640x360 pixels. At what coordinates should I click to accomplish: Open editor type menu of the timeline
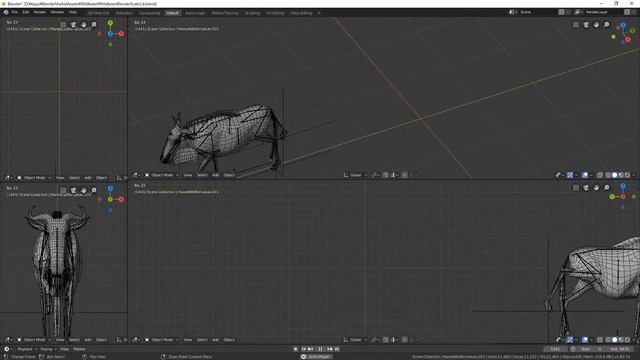[x=7, y=349]
